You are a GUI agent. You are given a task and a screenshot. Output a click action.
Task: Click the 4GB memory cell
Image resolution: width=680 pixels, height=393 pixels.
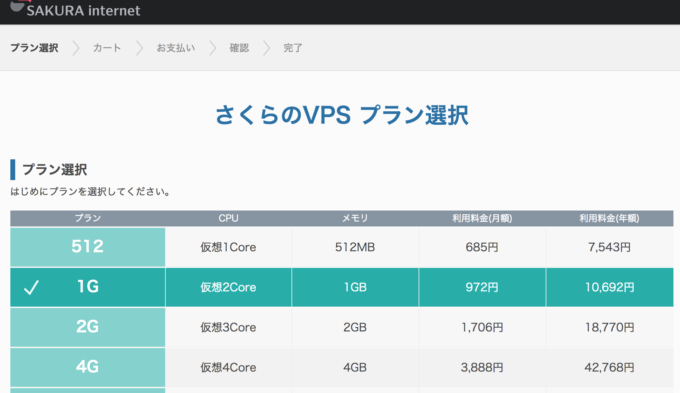(x=355, y=367)
